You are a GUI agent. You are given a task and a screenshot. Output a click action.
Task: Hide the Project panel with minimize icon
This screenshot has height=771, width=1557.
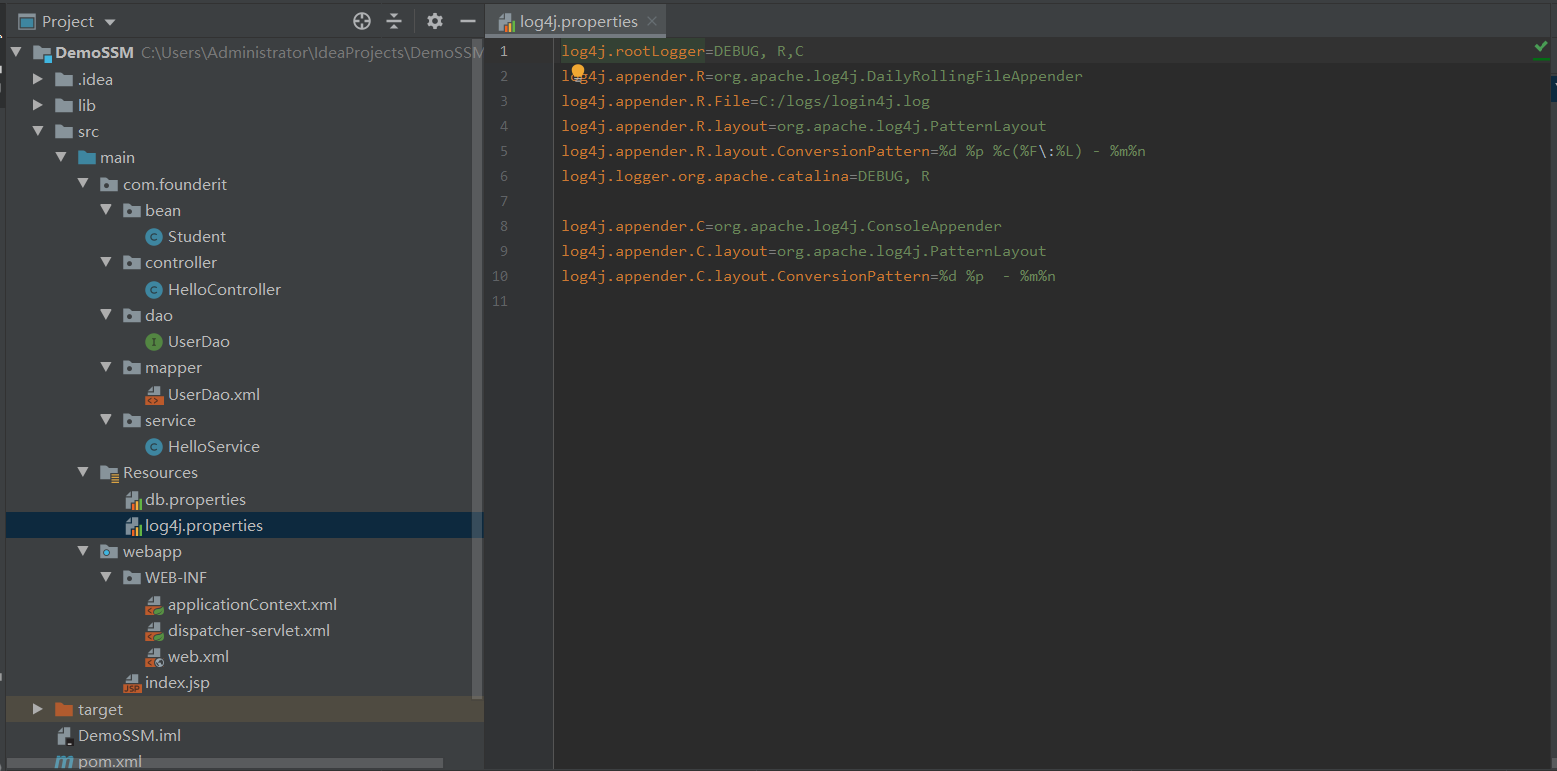click(x=467, y=21)
